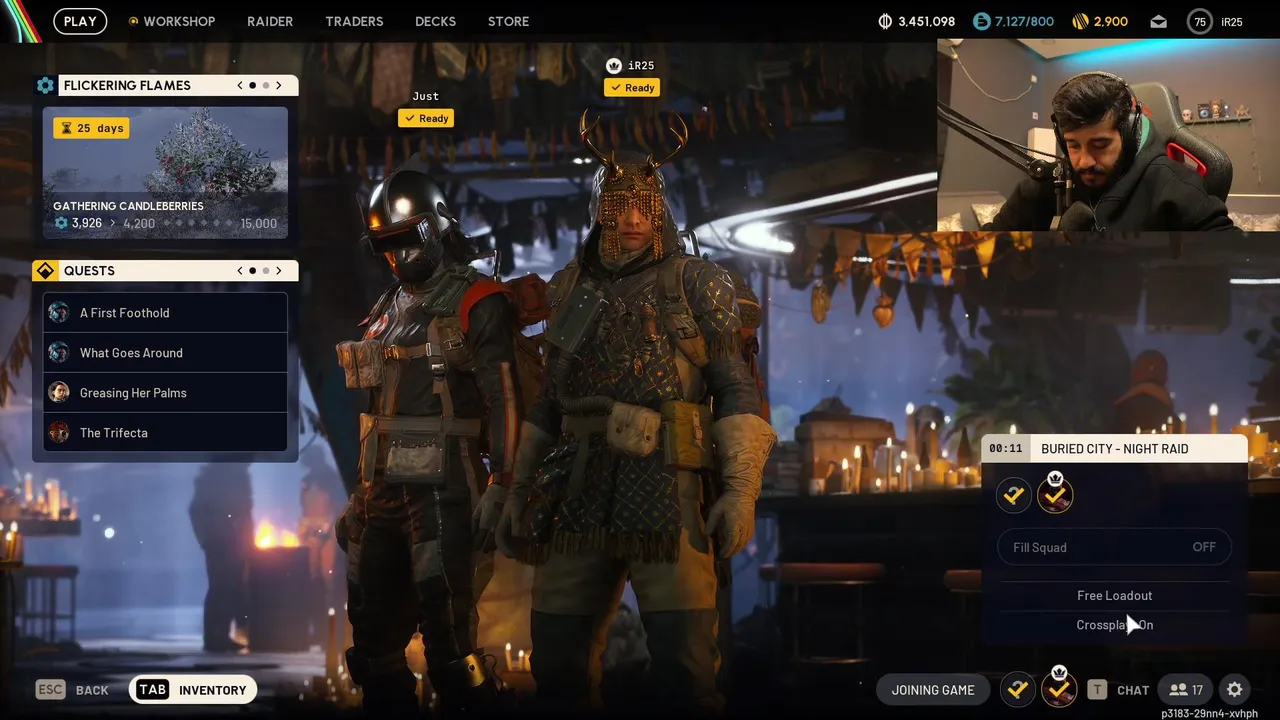Open the Greasing Her Palms quest
1280x720 pixels.
point(165,393)
